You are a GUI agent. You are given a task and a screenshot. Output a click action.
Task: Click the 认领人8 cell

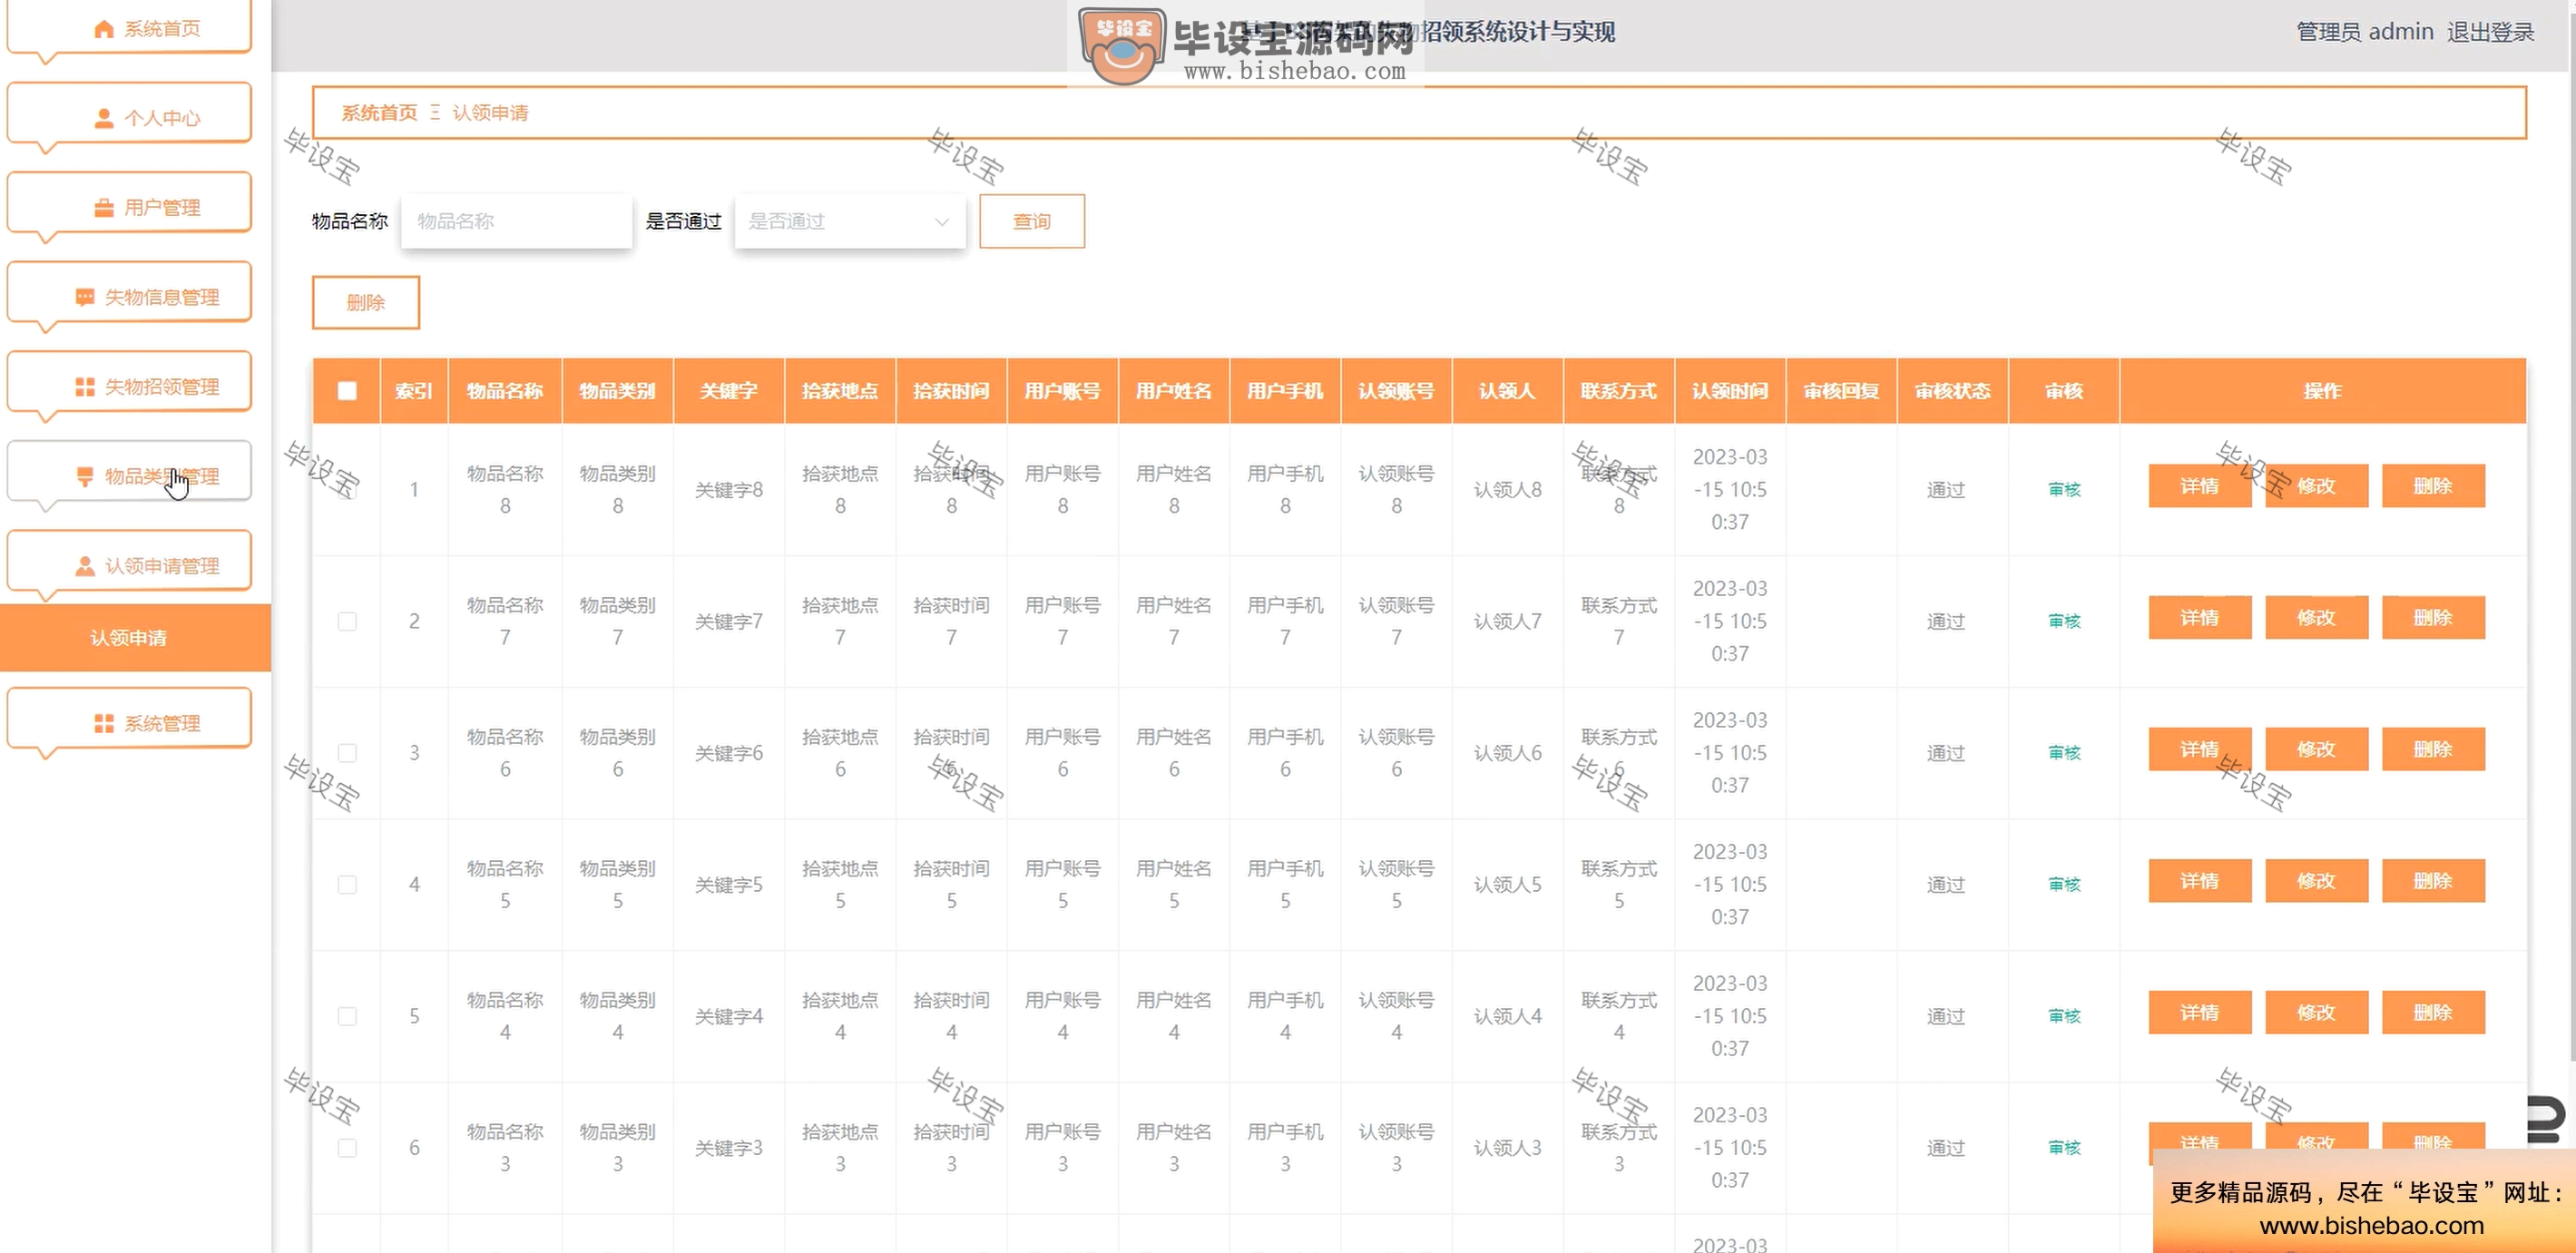click(x=1508, y=490)
